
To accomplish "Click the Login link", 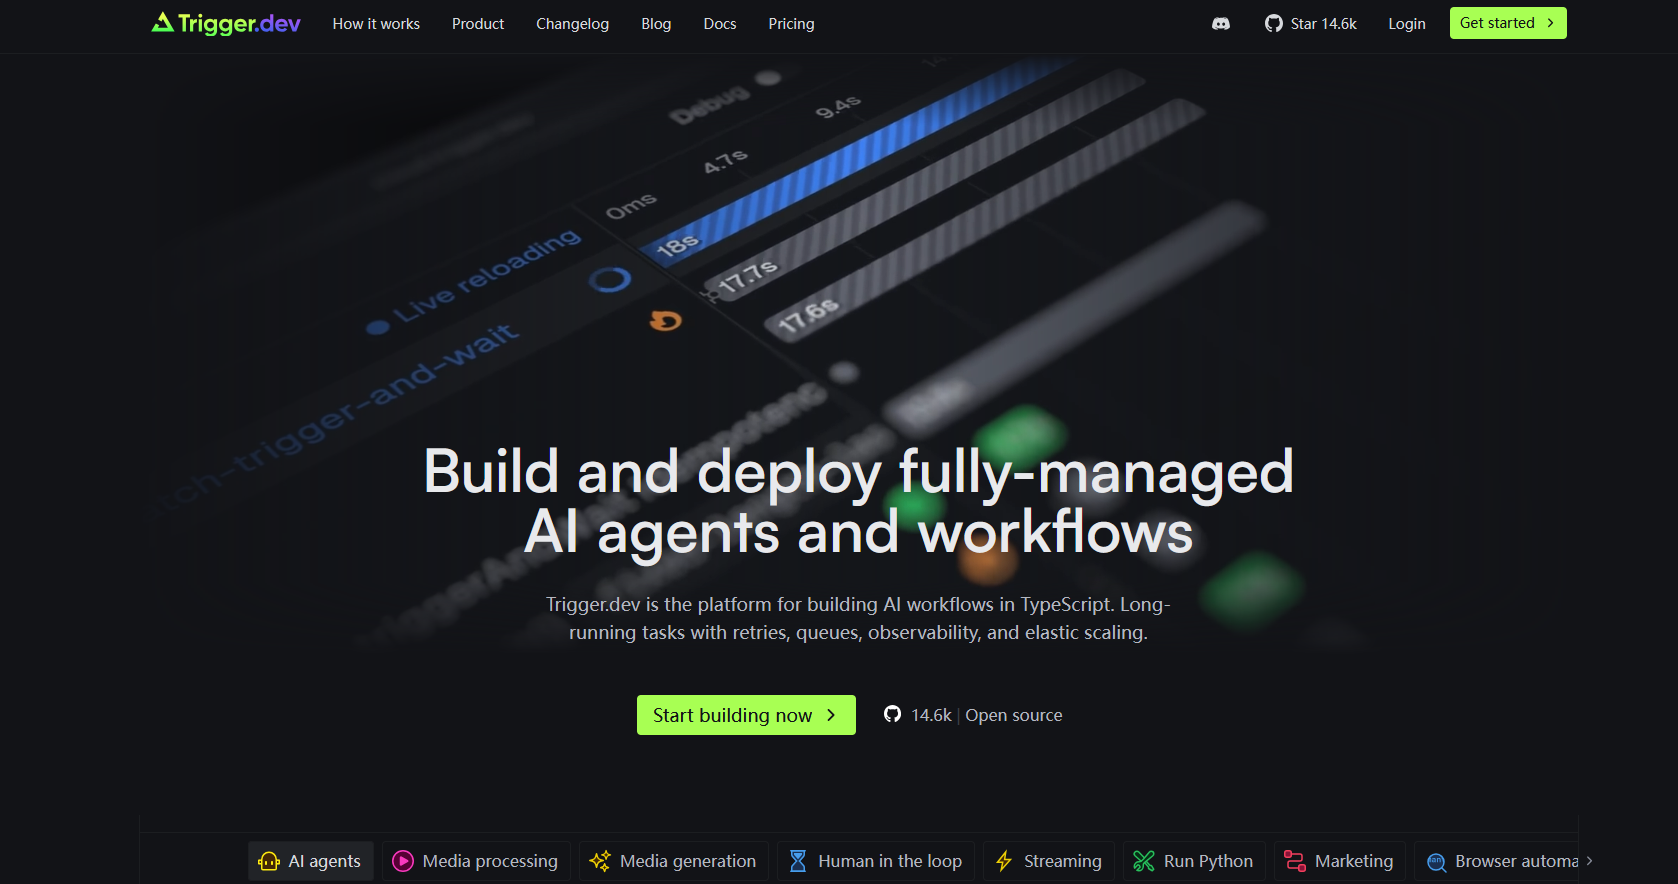I will [1406, 24].
